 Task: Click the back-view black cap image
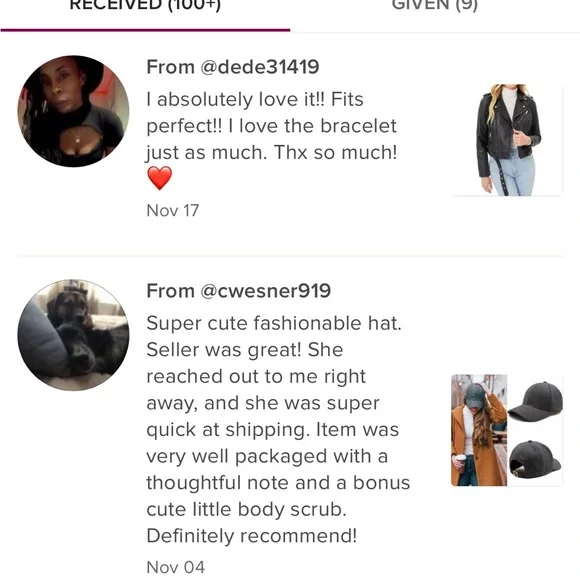[x=536, y=458]
